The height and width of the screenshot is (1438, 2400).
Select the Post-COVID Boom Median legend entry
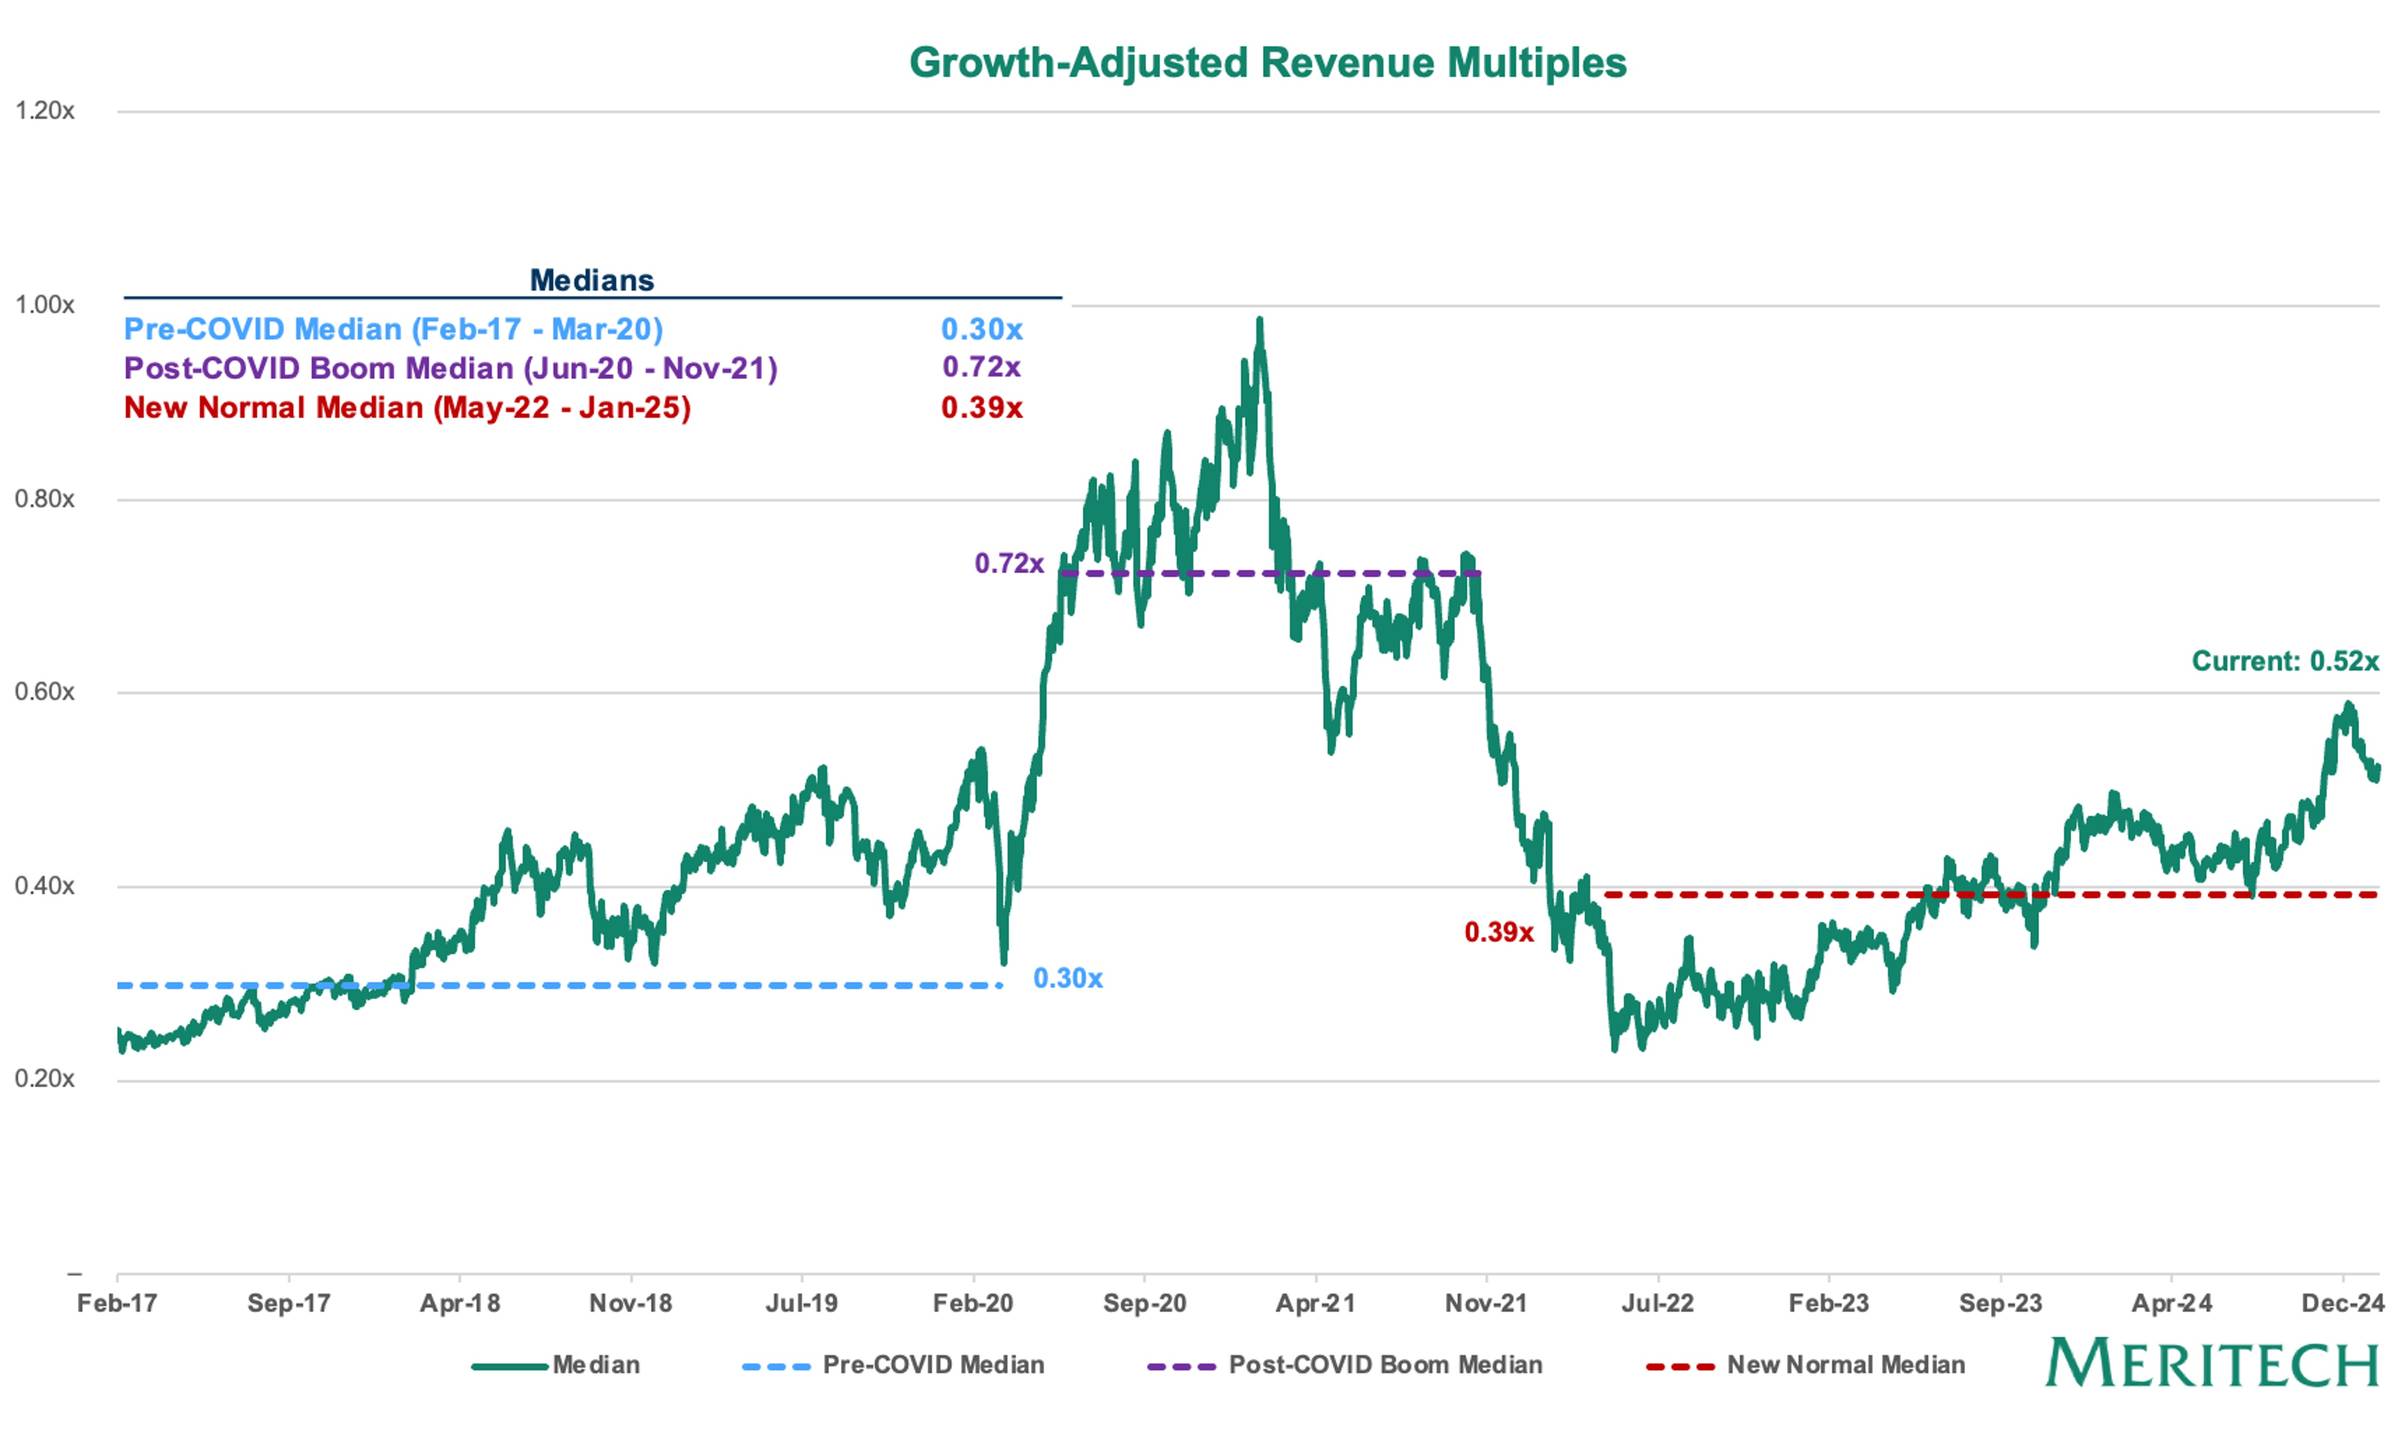[x=1345, y=1365]
